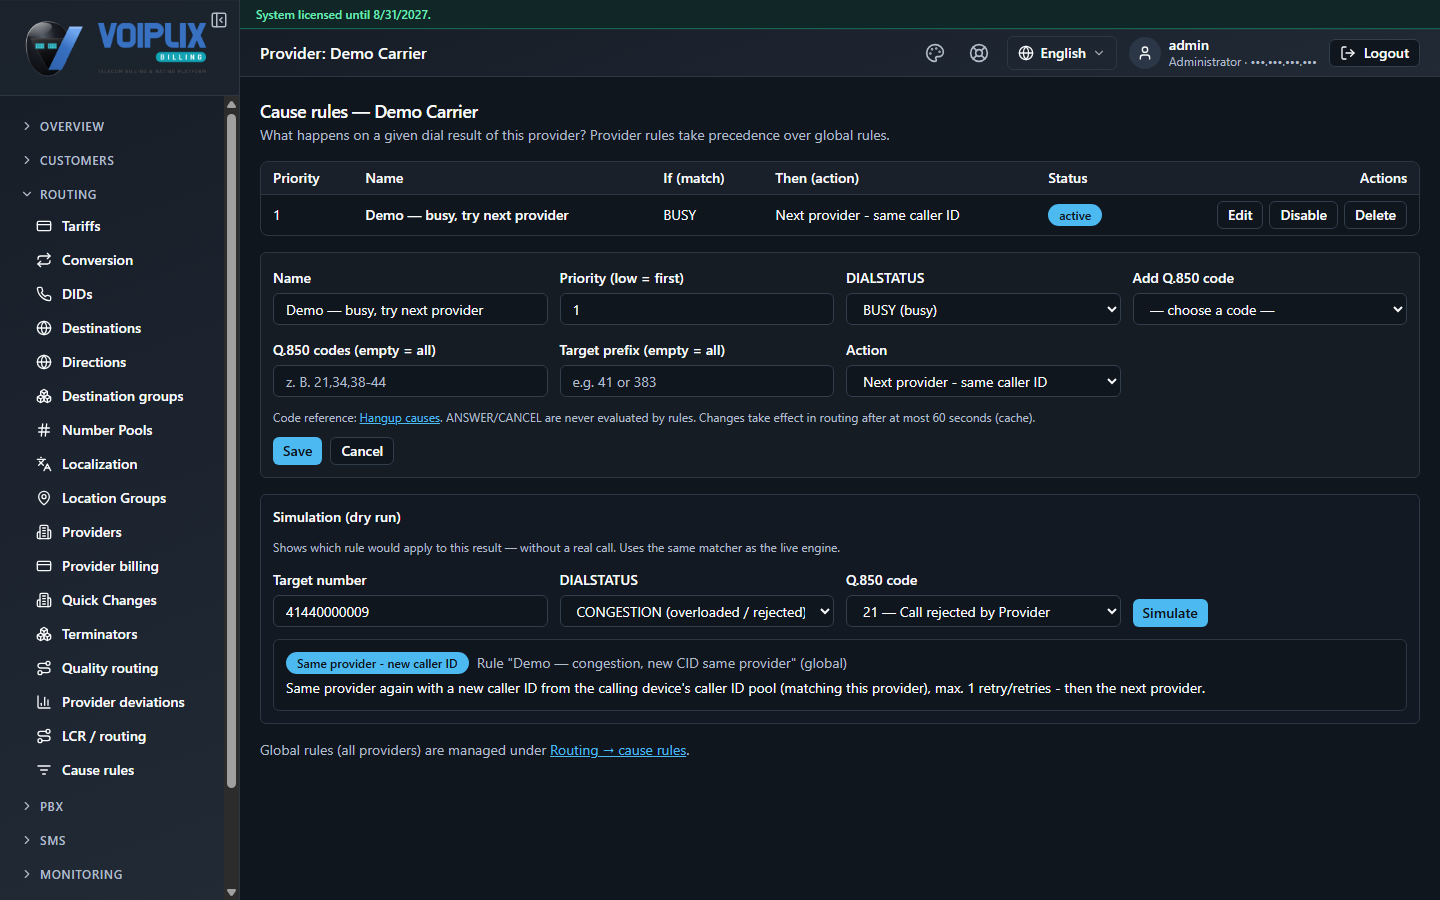This screenshot has height=900, width=1440.
Task: Open the Add Q.850 code dropdown
Action: click(1269, 310)
